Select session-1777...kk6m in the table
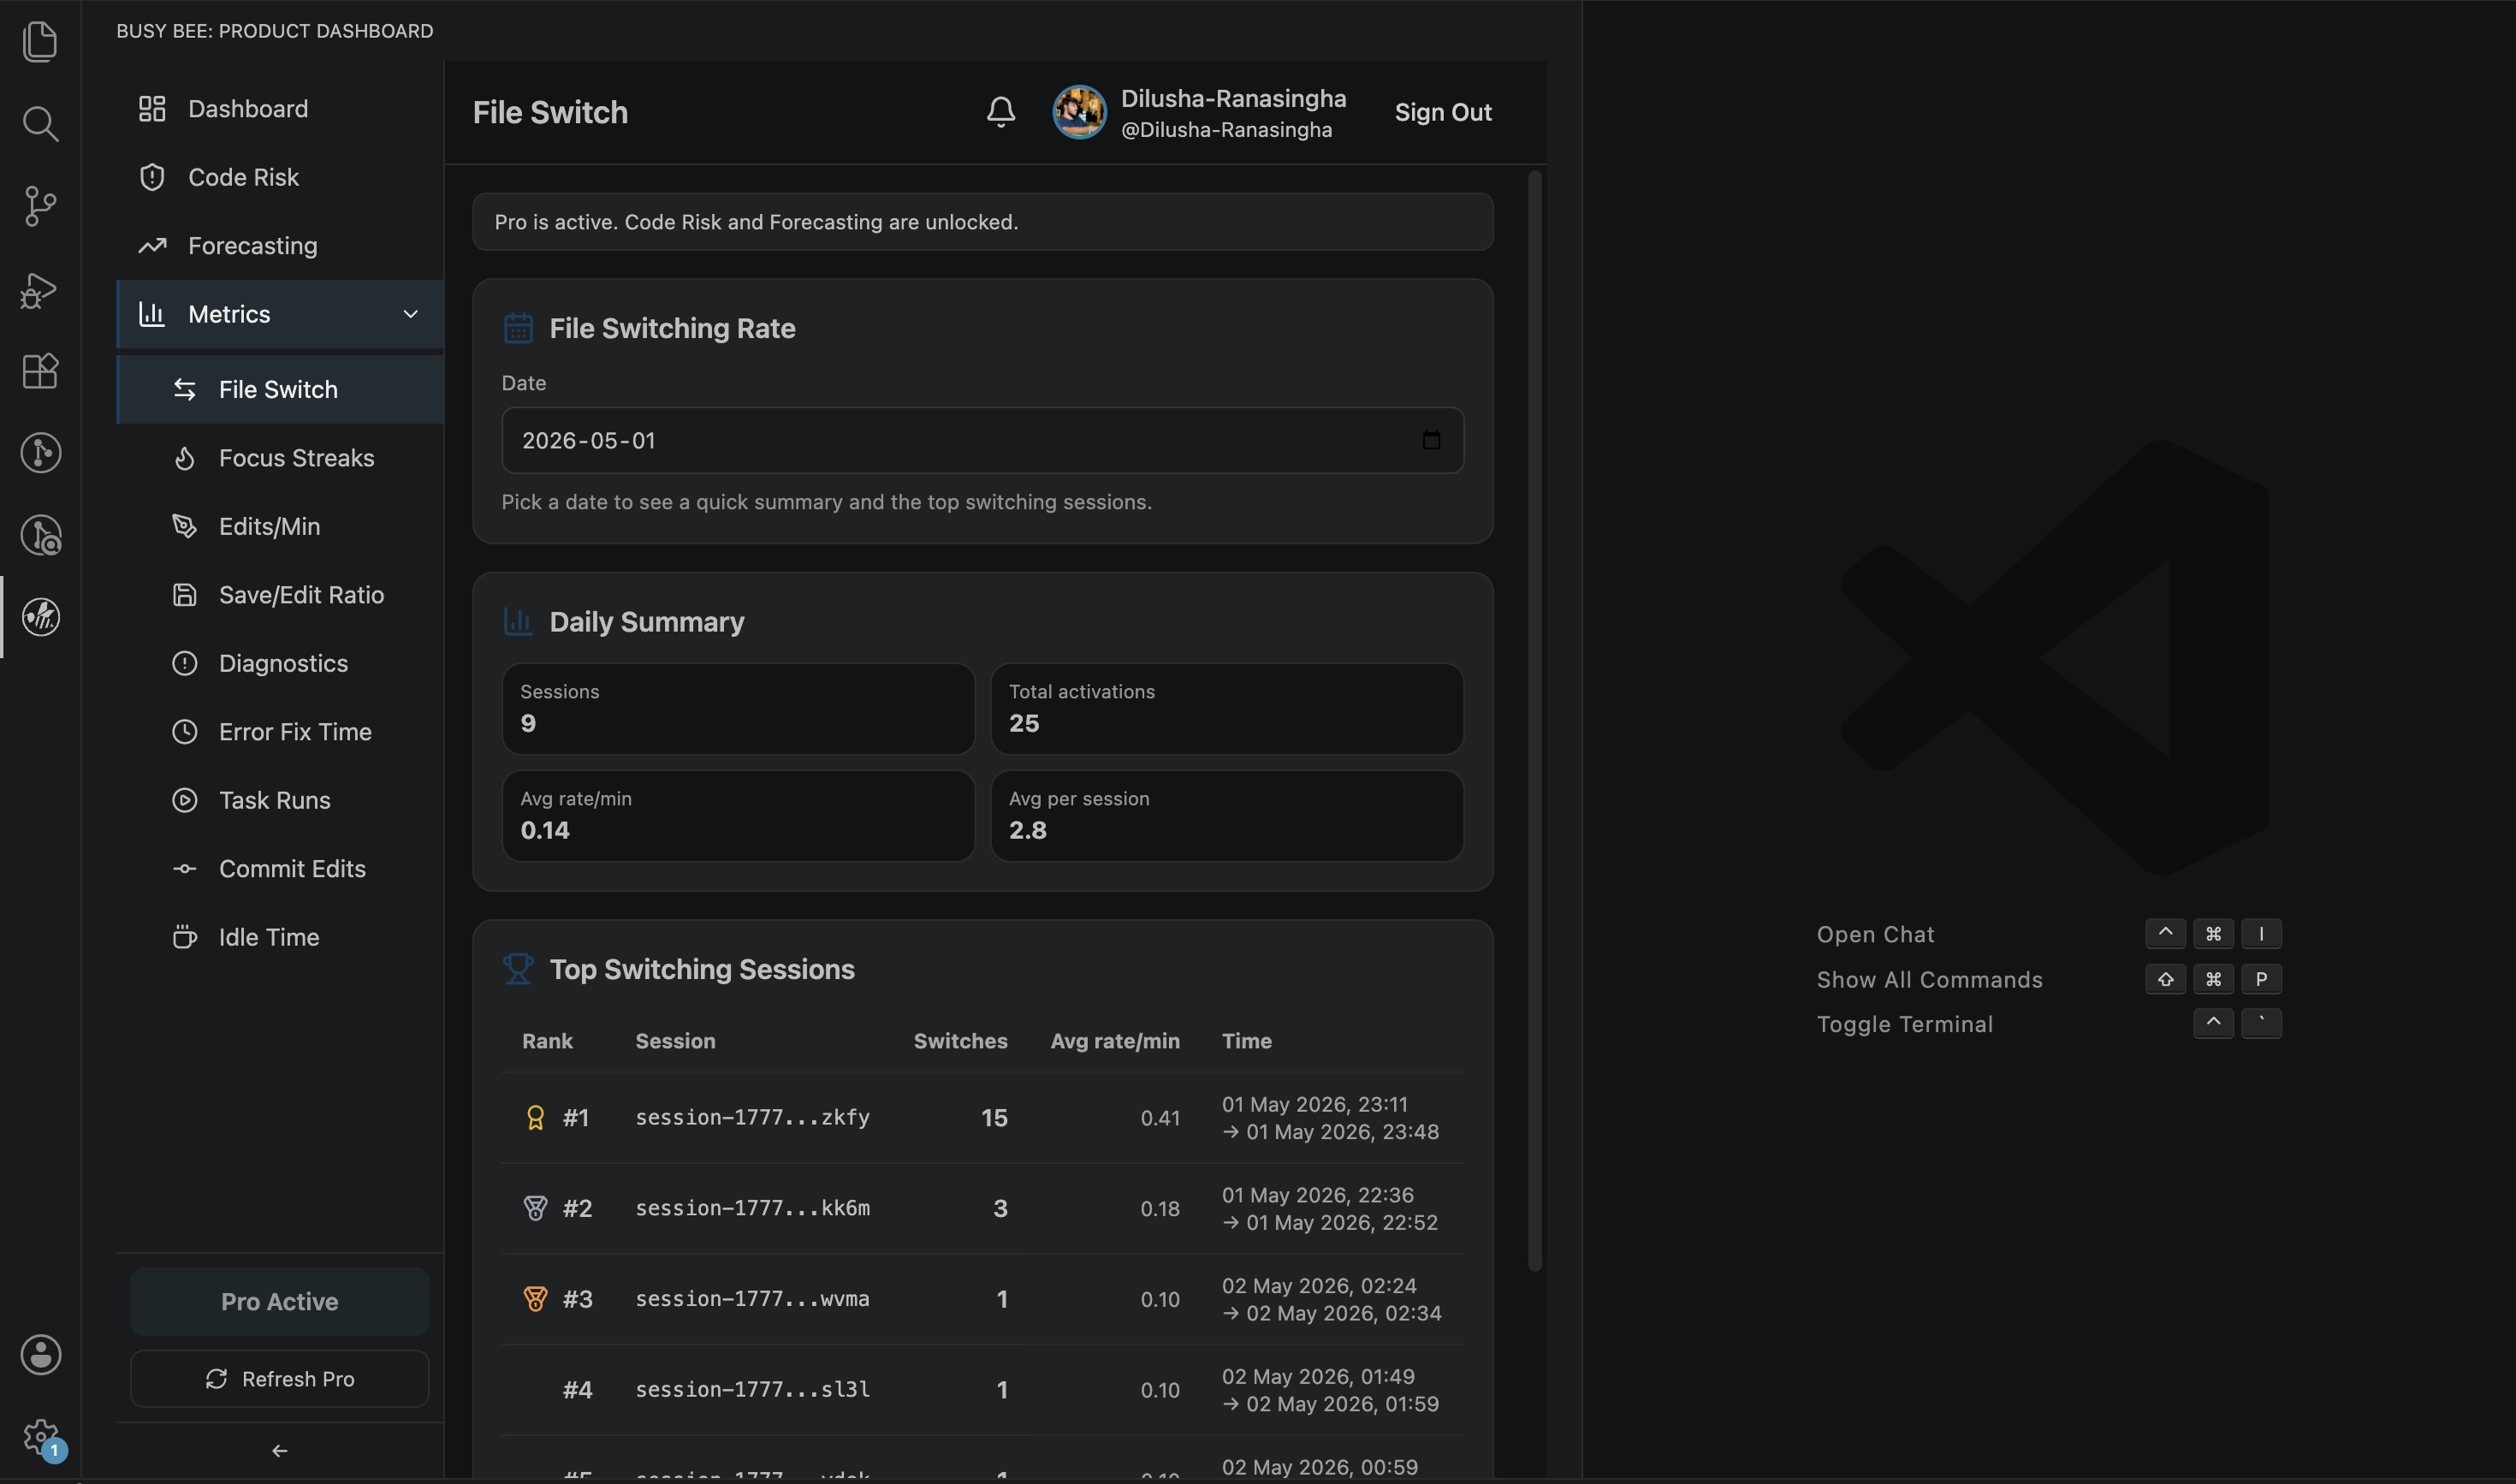 [x=752, y=1208]
